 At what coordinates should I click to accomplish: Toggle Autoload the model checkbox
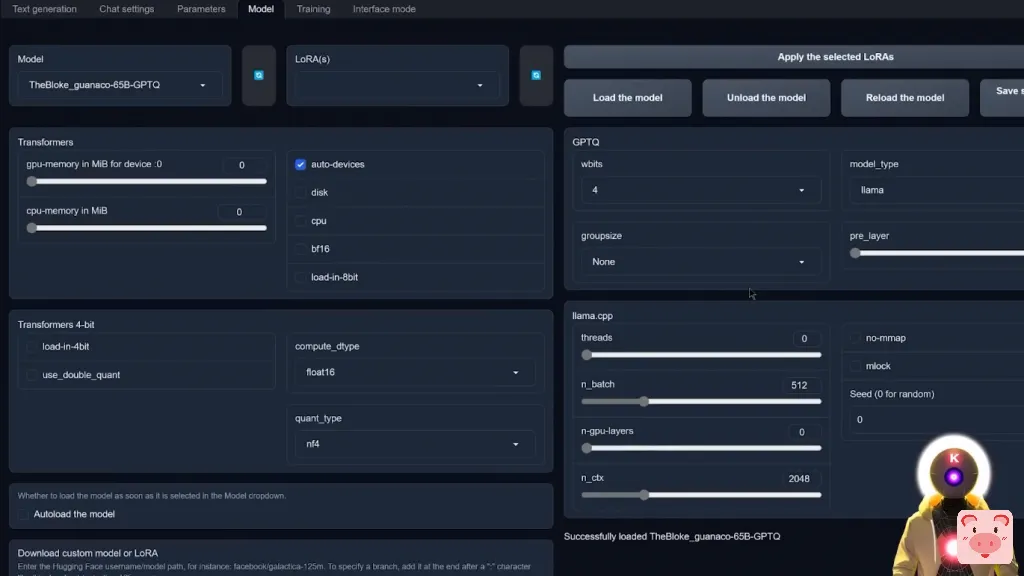tap(24, 514)
